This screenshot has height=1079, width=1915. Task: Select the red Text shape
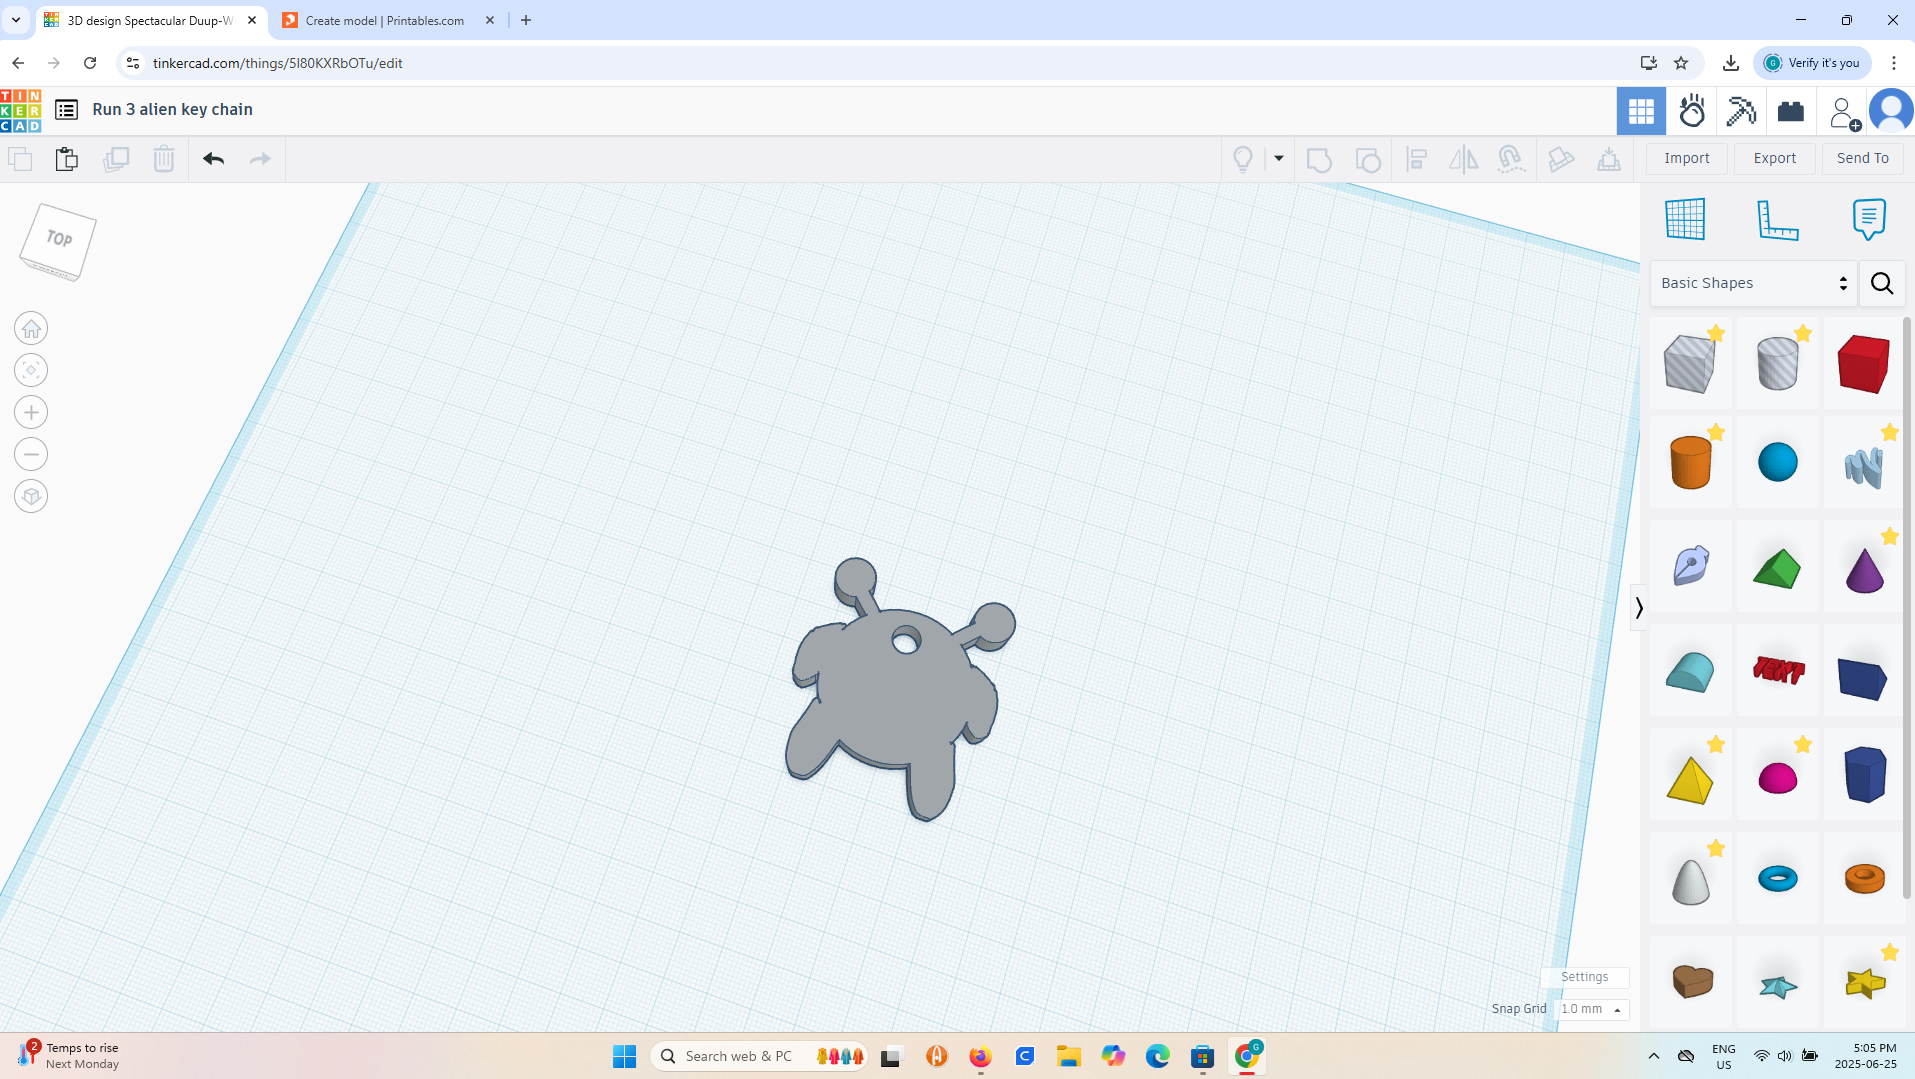[1777, 671]
